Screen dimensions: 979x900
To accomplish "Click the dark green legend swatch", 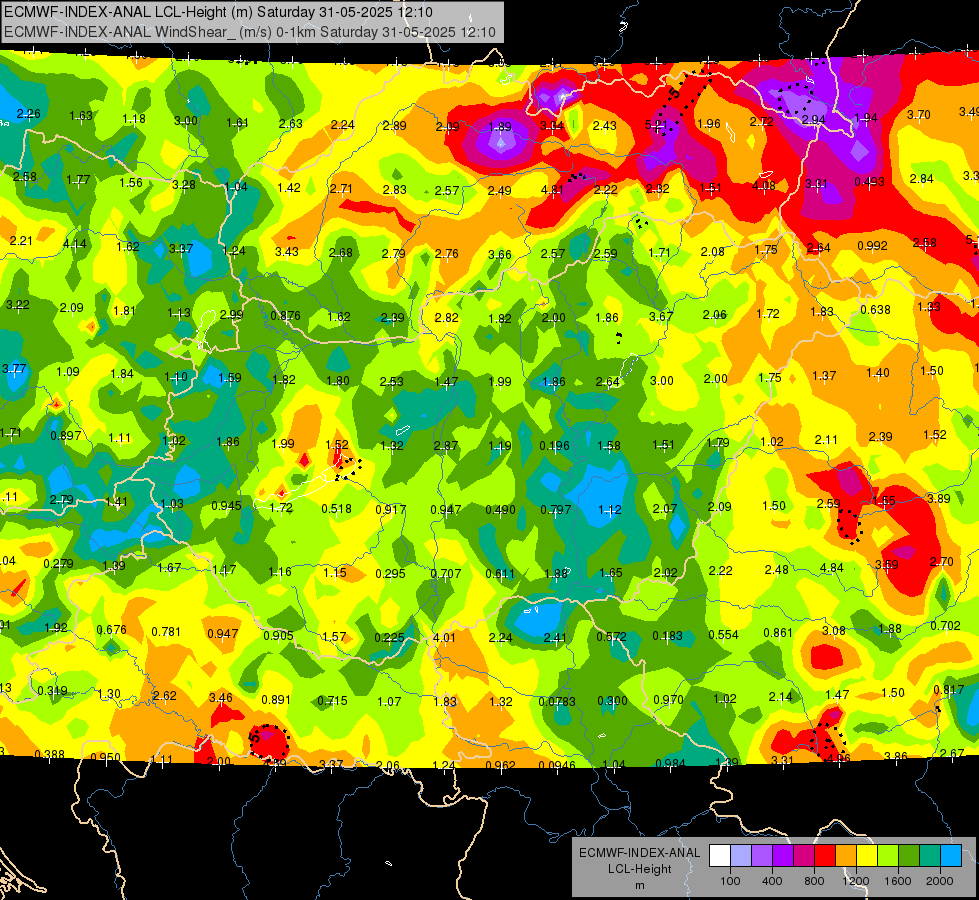I will point(909,855).
